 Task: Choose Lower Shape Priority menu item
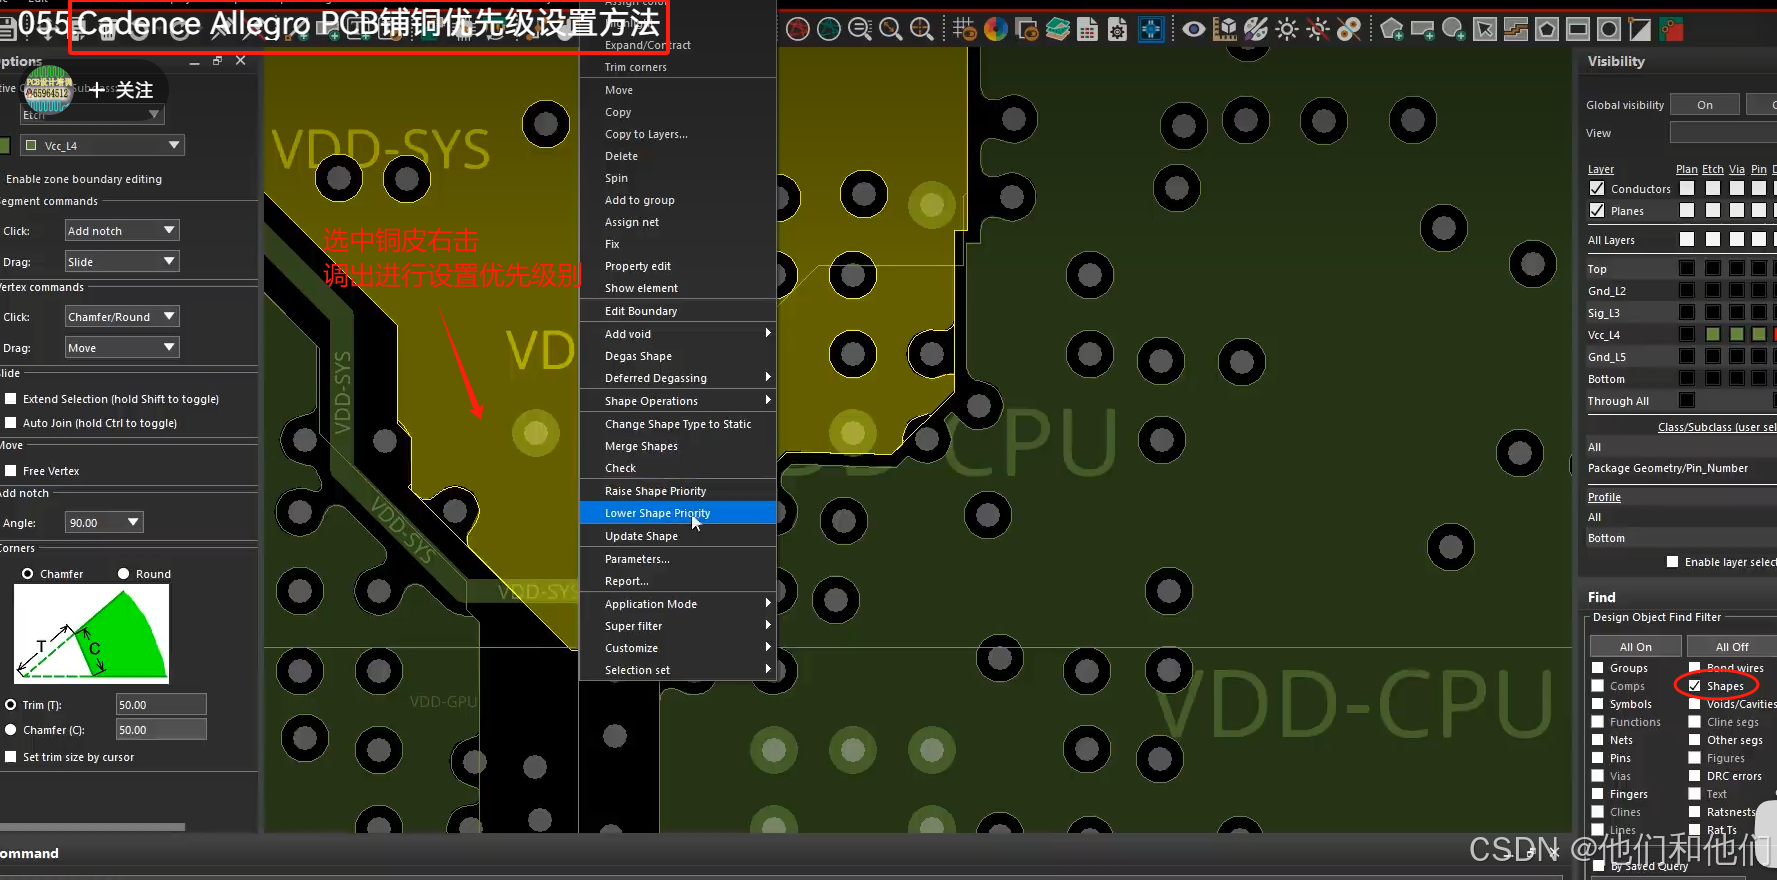coord(678,513)
